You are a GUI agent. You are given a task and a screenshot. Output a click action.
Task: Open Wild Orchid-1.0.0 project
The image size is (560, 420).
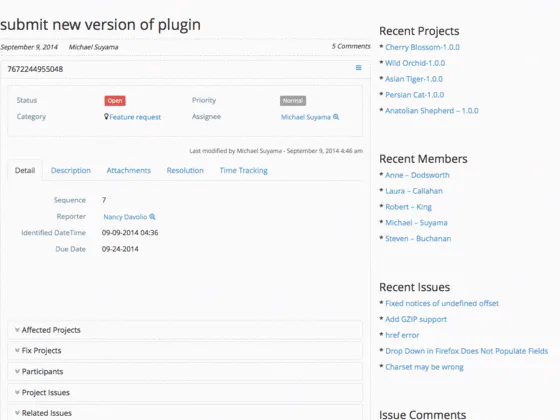pyautogui.click(x=415, y=63)
